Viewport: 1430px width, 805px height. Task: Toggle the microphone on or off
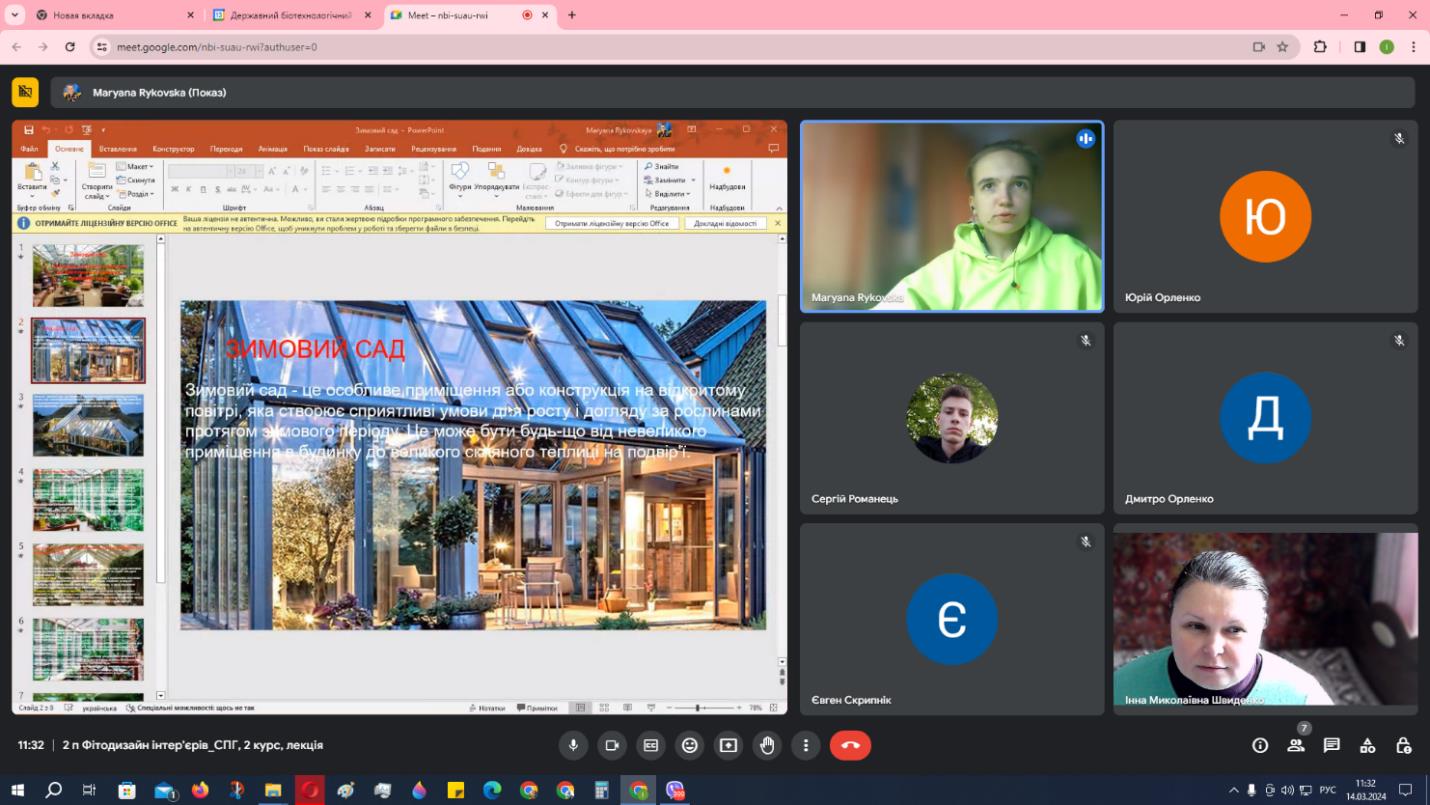[x=573, y=745]
